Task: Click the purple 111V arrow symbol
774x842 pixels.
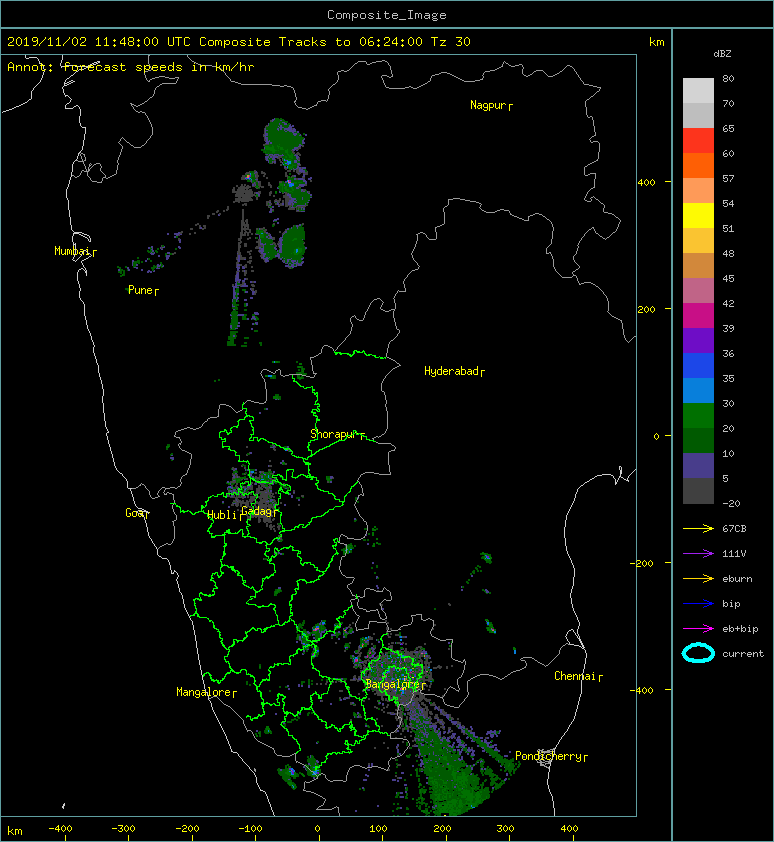Action: point(698,554)
